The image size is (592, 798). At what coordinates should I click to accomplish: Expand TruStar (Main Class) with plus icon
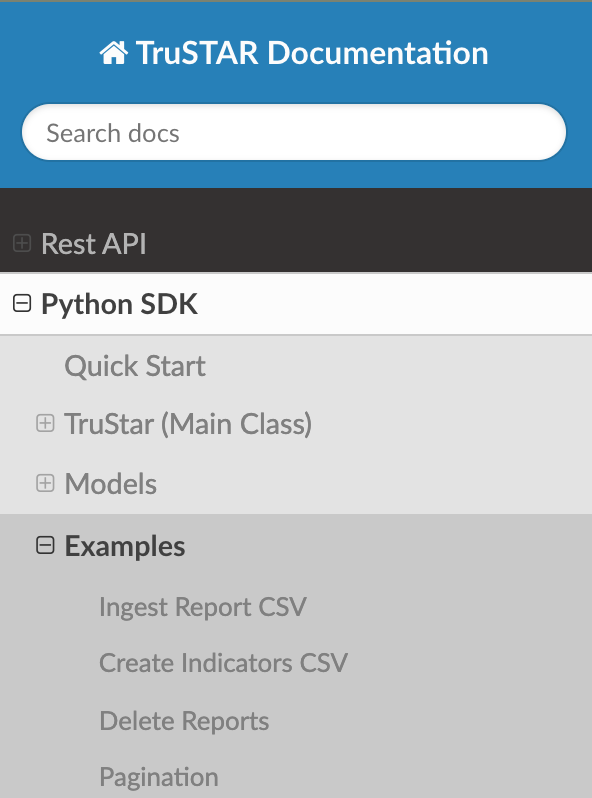point(45,423)
